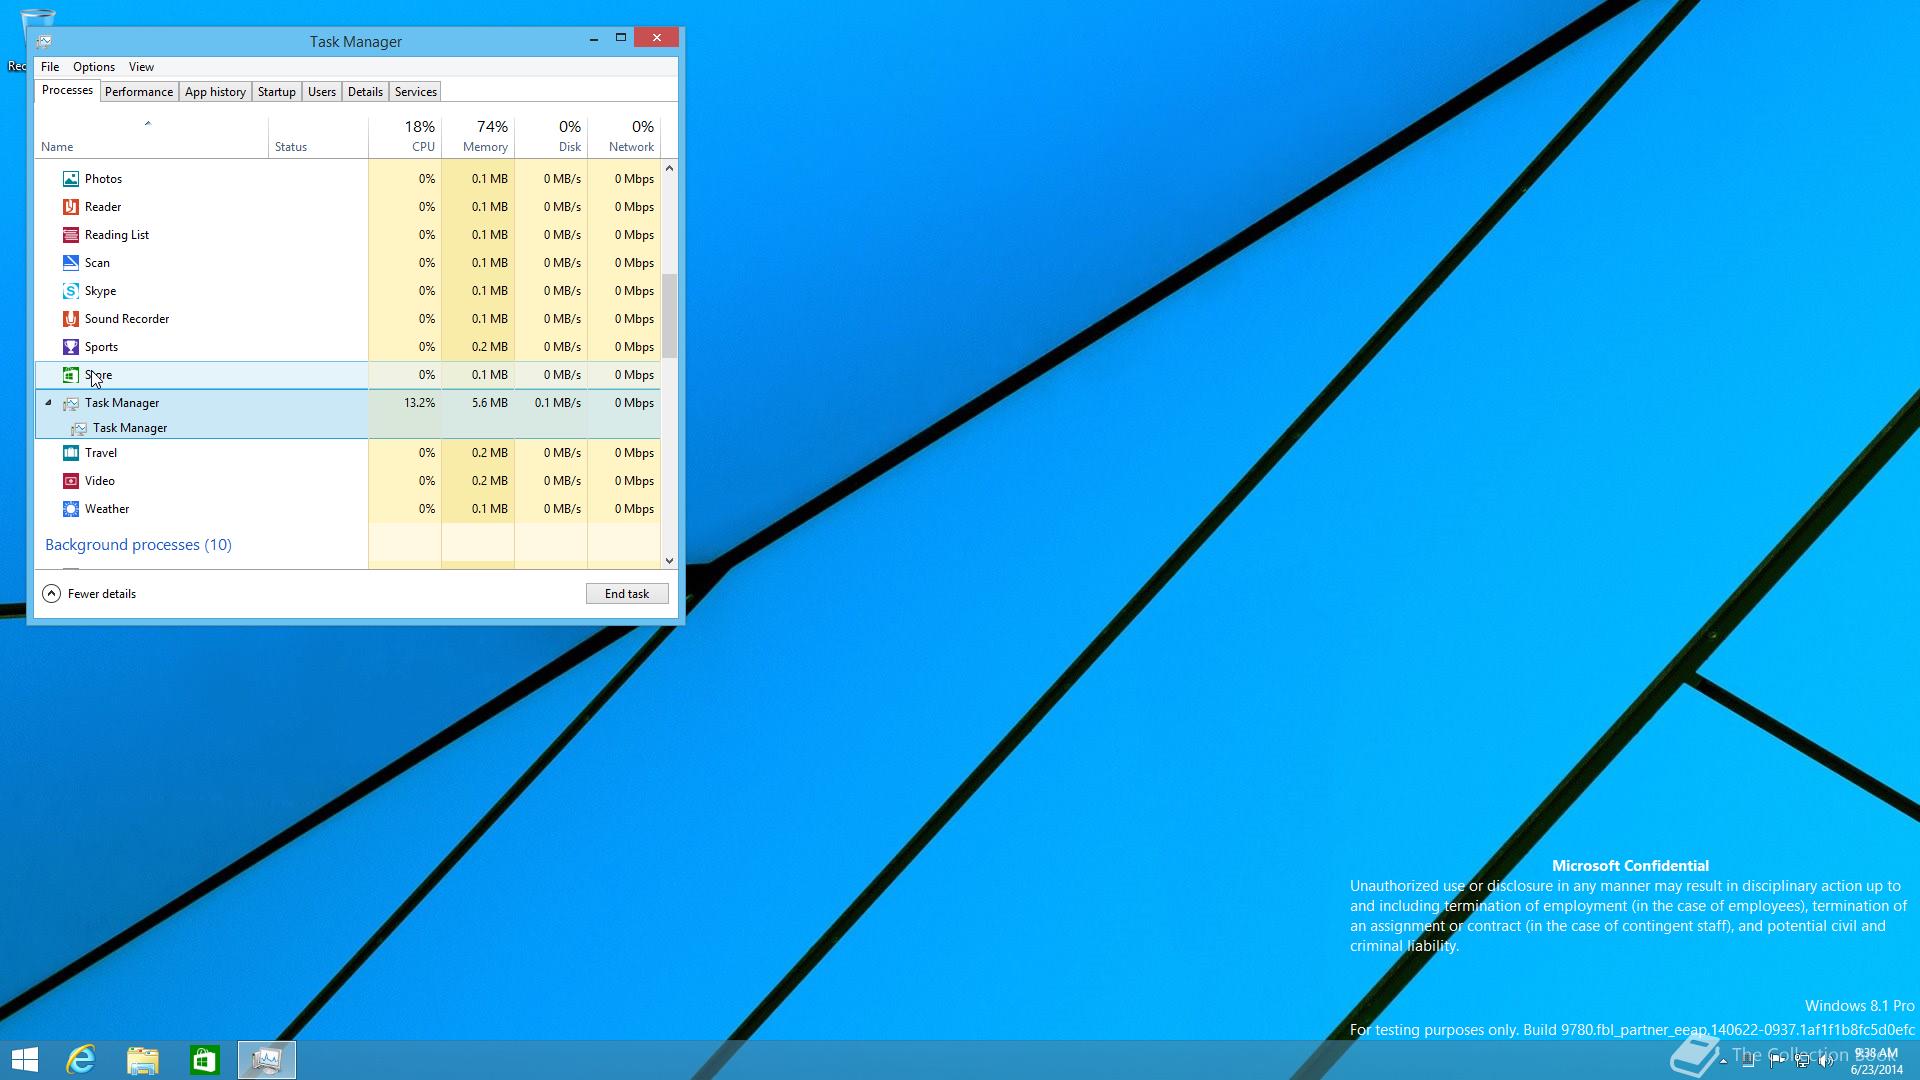1920x1080 pixels.
Task: Click the Task Manager taskbar button
Action: pos(267,1060)
